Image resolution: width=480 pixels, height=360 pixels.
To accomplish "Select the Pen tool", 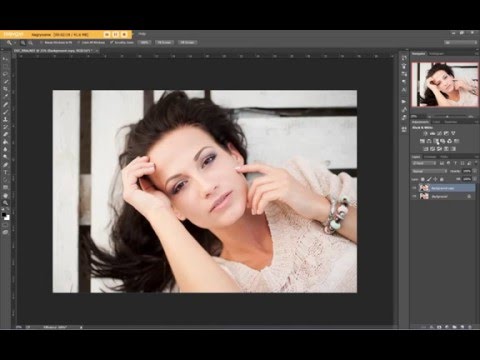I will click(x=5, y=165).
